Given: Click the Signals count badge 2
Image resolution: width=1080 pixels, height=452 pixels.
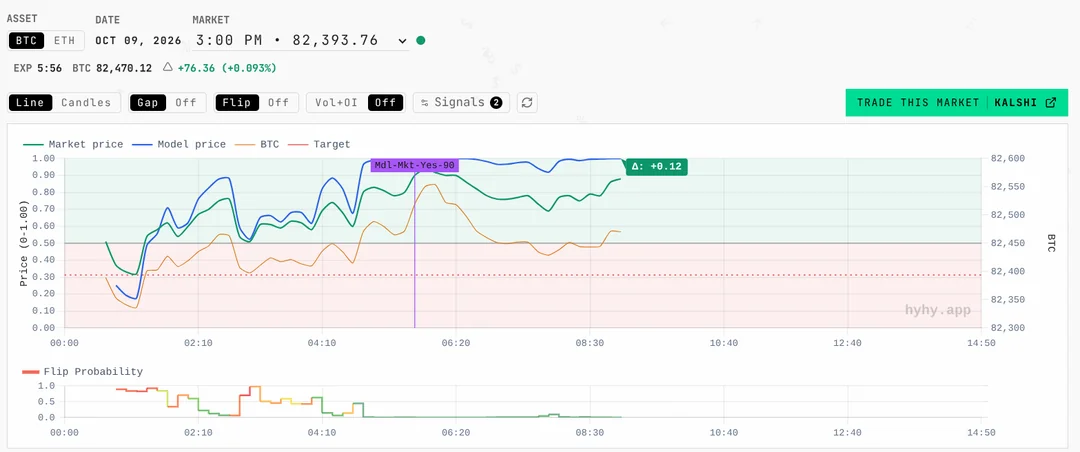Looking at the screenshot, I should 496,103.
